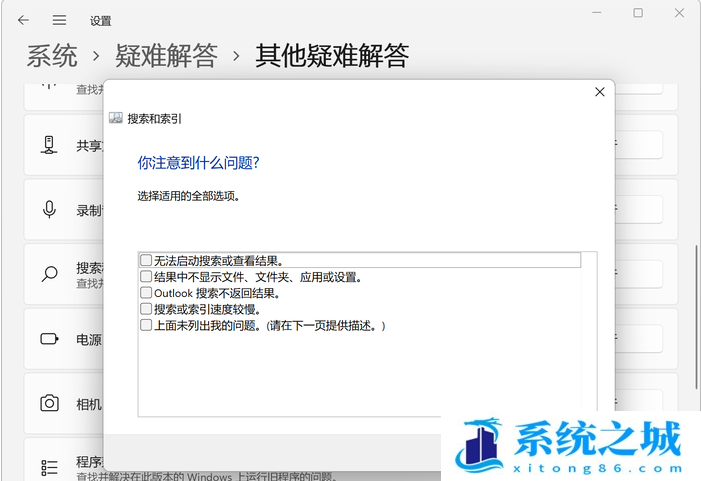Click the program compatibility list icon
The height and width of the screenshot is (481, 701).
click(x=49, y=467)
